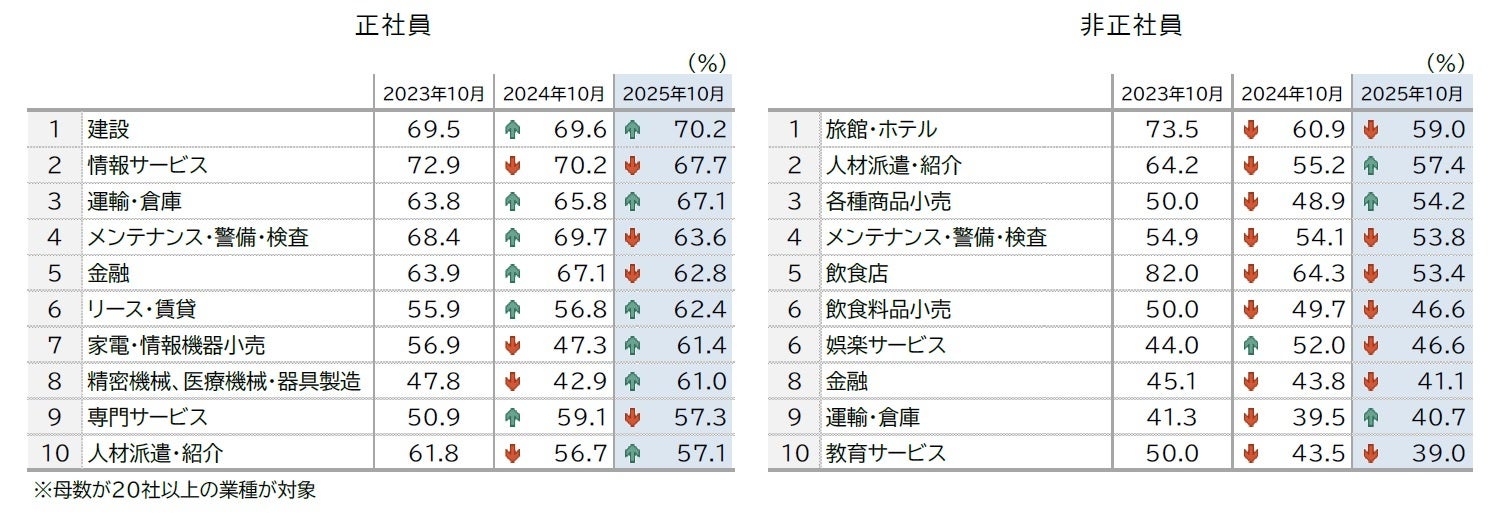Click the 精密機械、医療機械・器具製造 row label
The height and width of the screenshot is (525, 1500).
coord(223,381)
